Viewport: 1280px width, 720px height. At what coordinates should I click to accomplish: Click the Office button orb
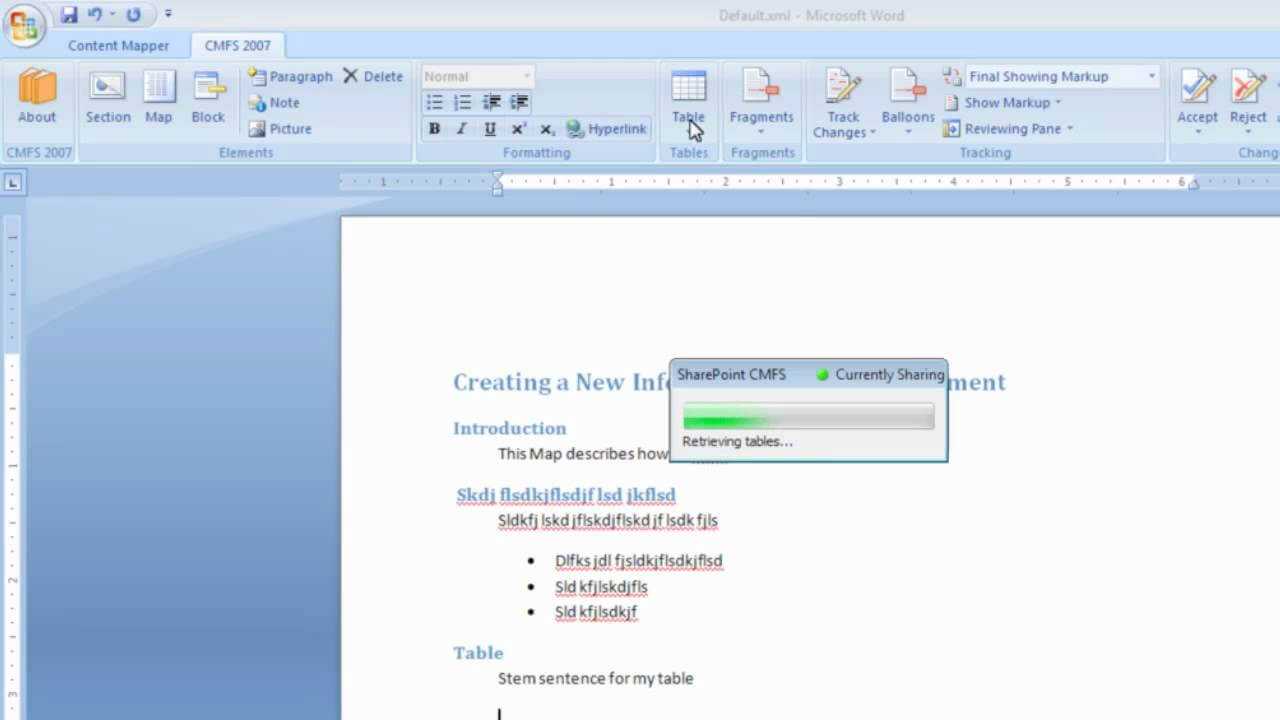[22, 23]
